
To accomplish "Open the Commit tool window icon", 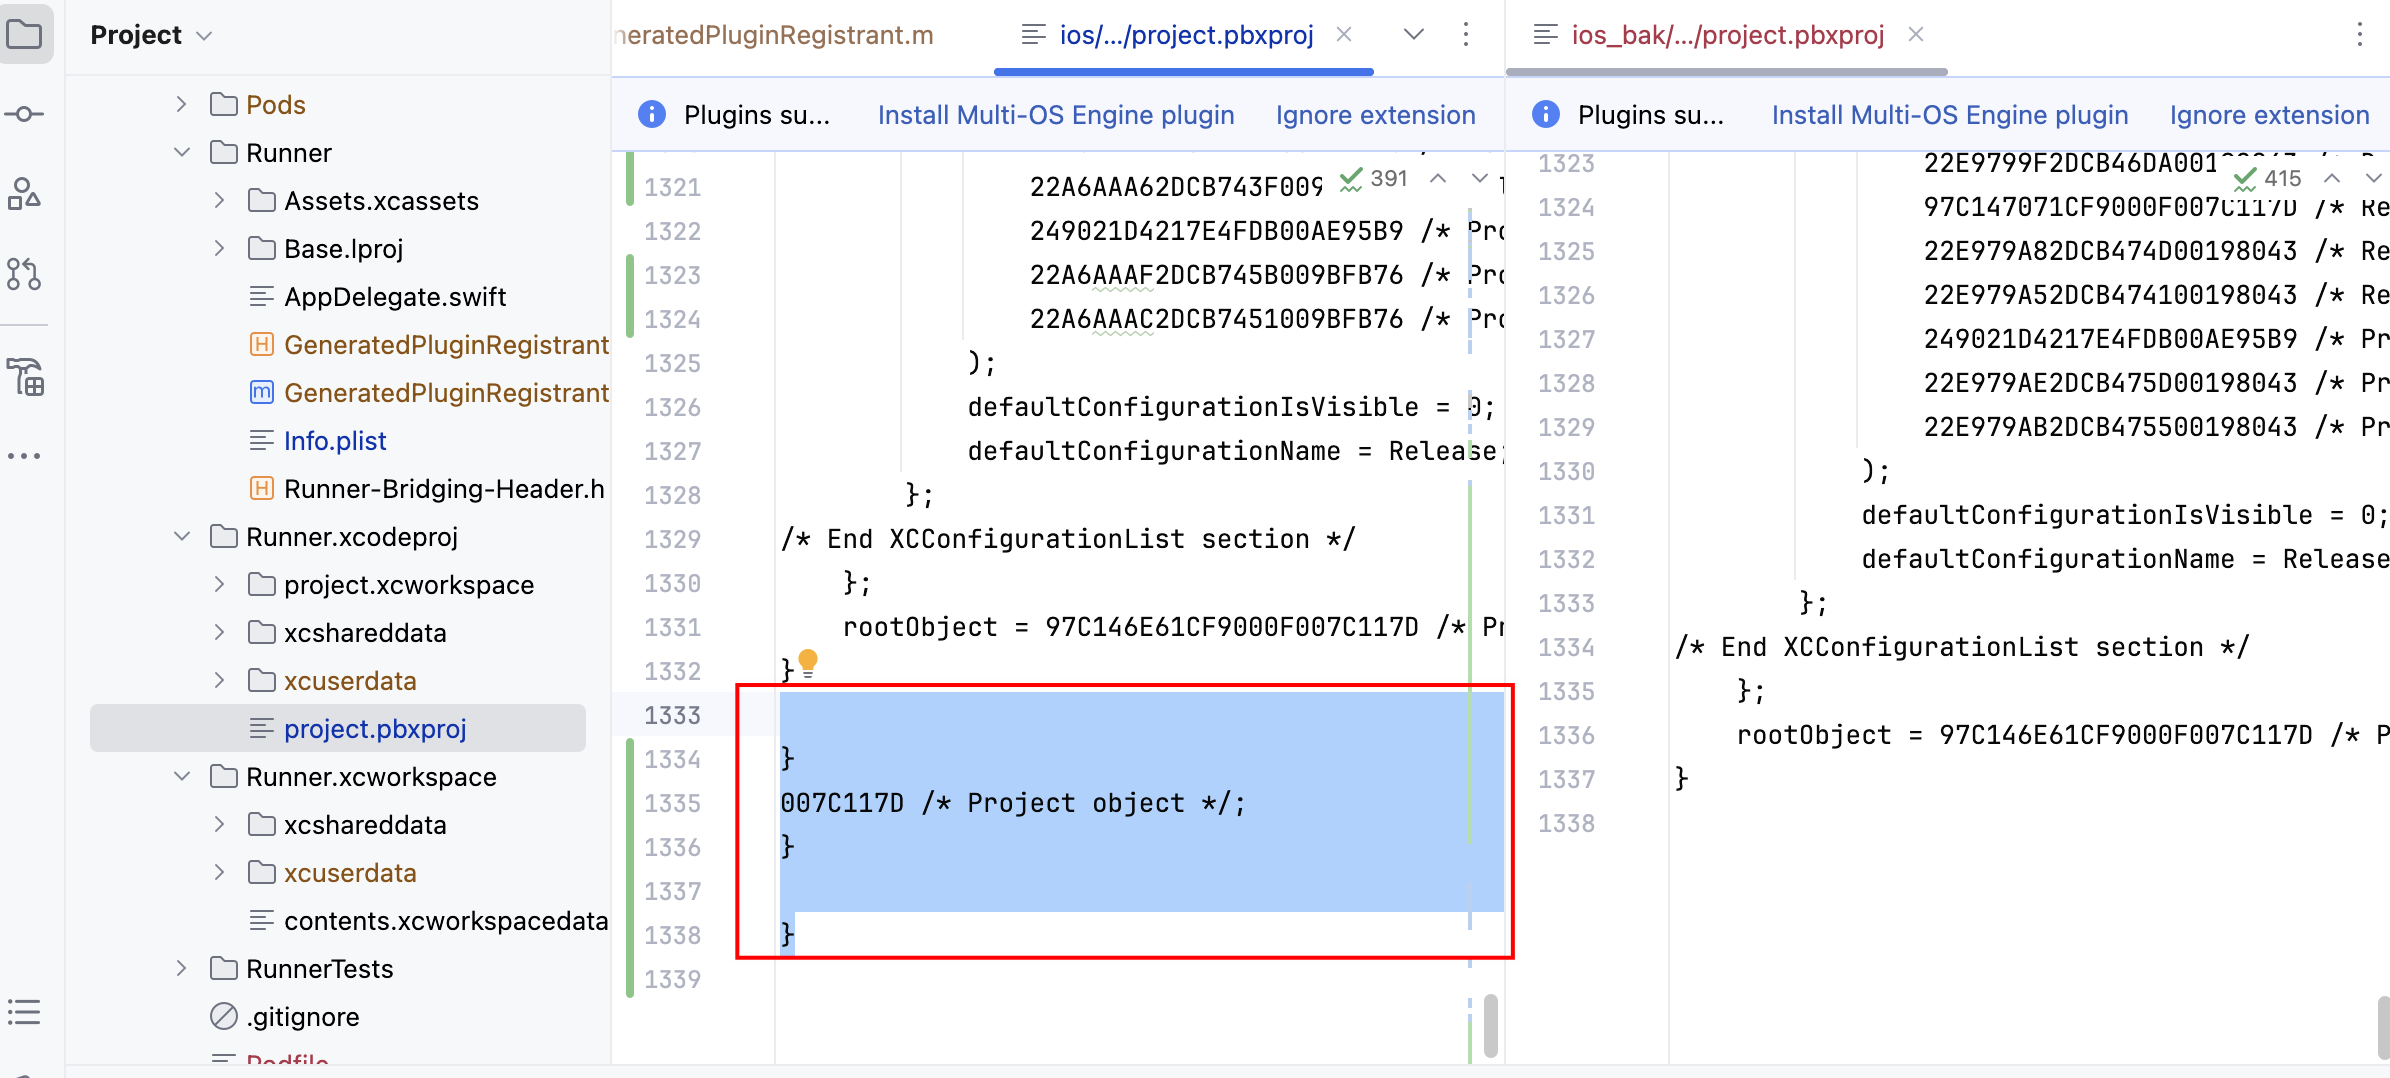I will [x=25, y=114].
